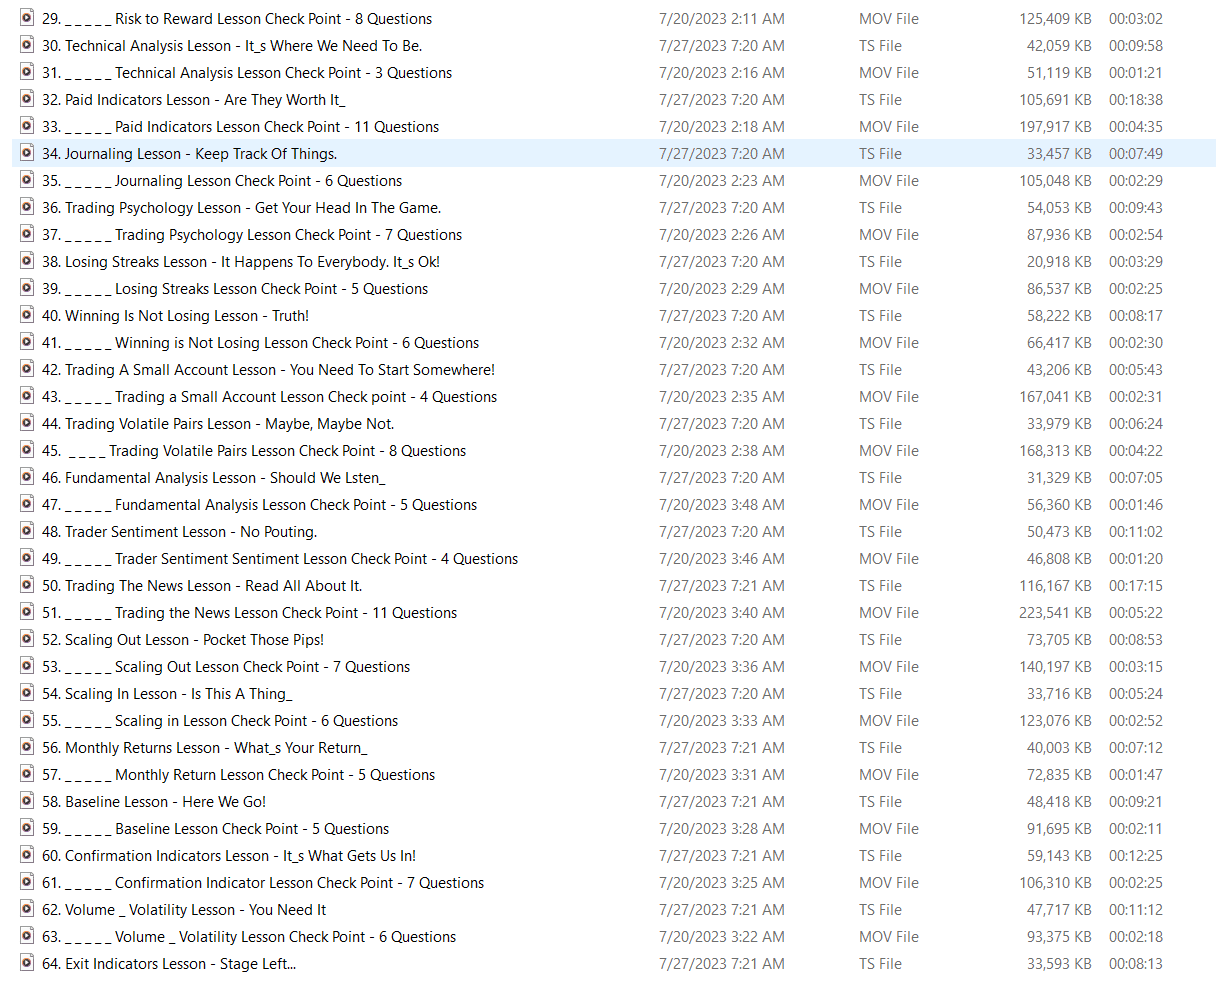Select 49. Trader Sentiment Sentiment Lesson Check Point
The width and height of the screenshot is (1216, 983).
coord(280,559)
